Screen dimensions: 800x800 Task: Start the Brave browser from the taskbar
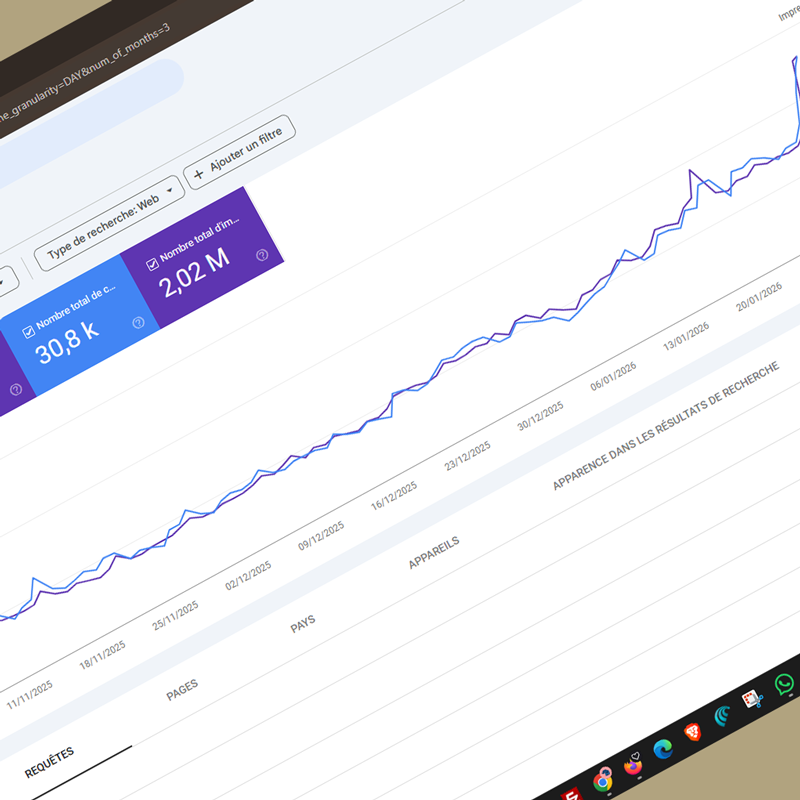[692, 732]
